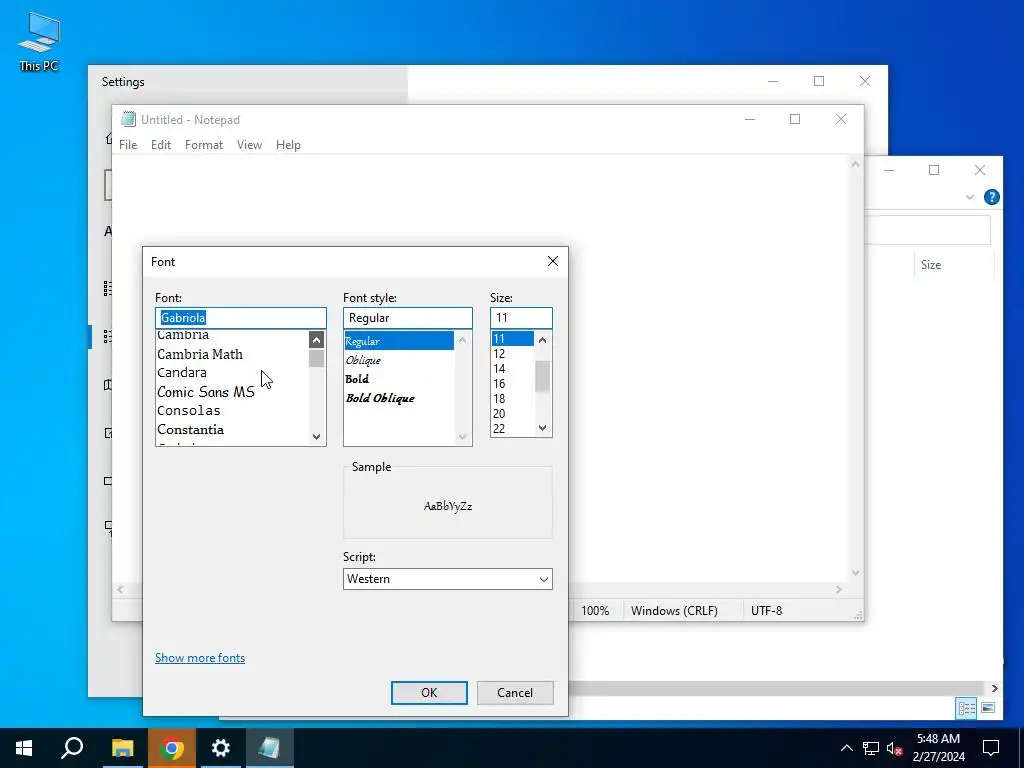The width and height of the screenshot is (1024, 768).
Task: Open This PC desktop icon
Action: (x=39, y=42)
